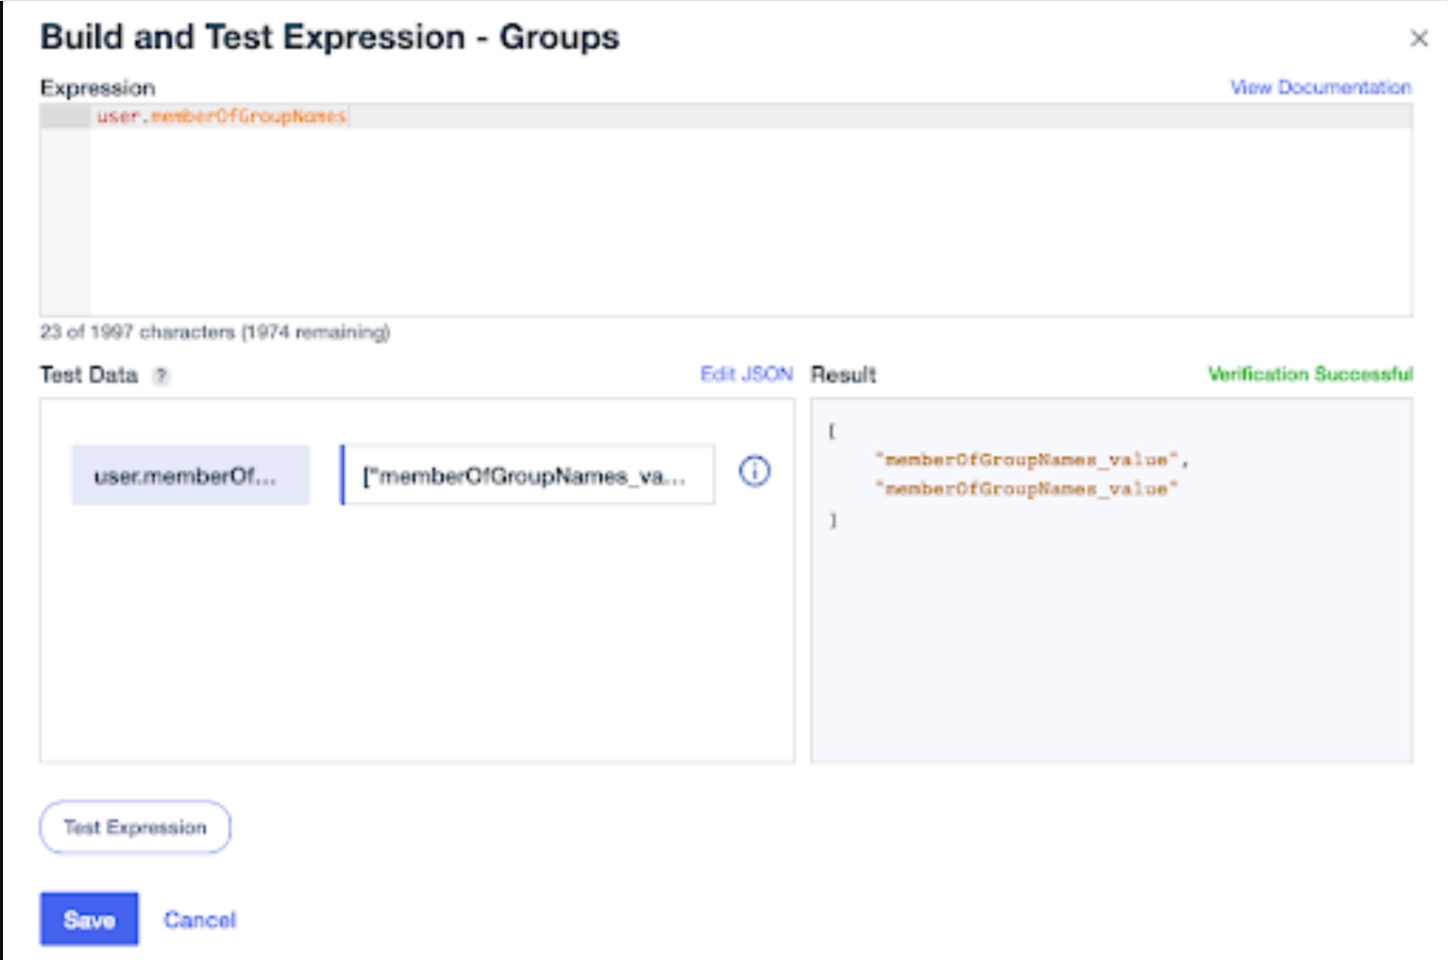Click the Test Data help question mark icon

point(161,376)
